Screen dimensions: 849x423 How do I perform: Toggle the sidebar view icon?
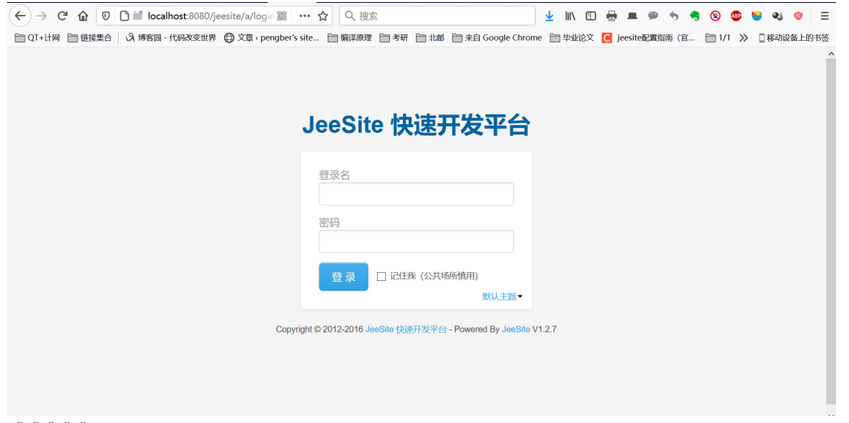(x=591, y=16)
